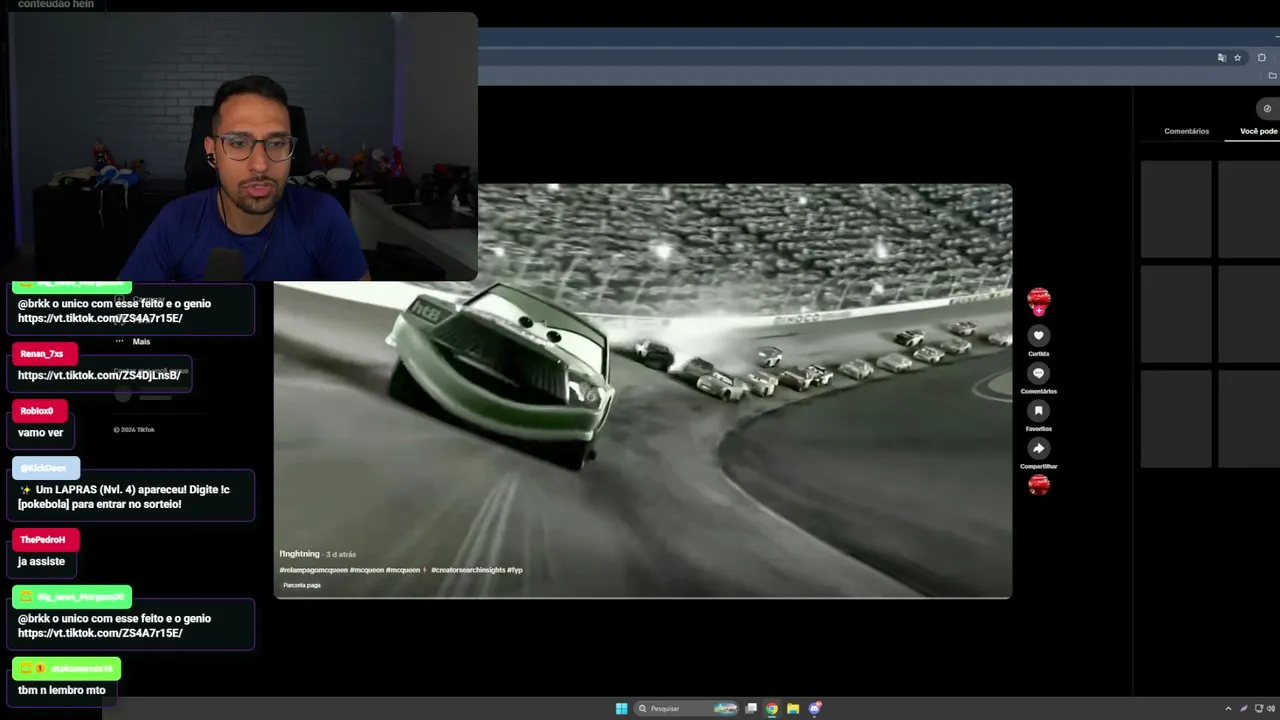Screen dimensions: 1280x720
Task: Open File Explorer from the taskbar
Action: [793, 709]
